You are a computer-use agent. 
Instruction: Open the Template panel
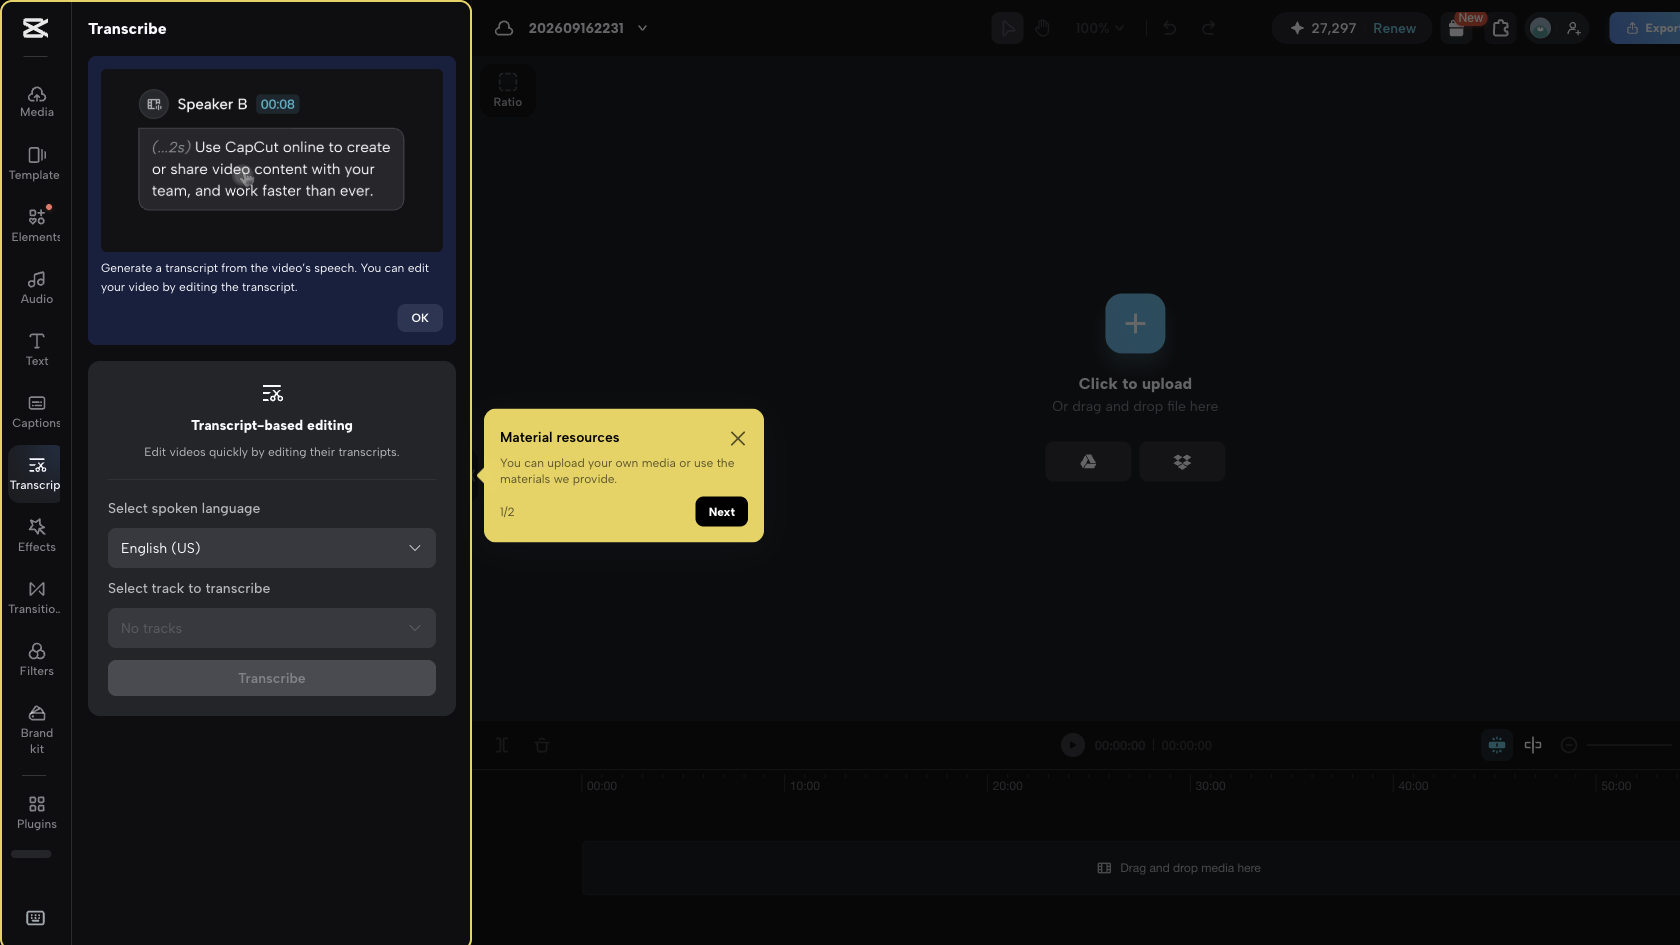[36, 163]
